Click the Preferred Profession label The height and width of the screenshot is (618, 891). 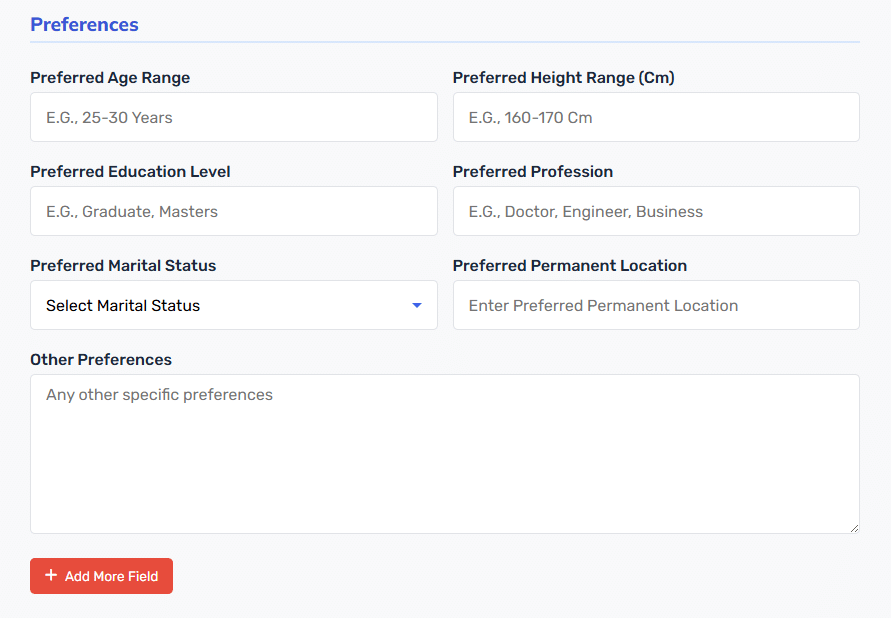coord(532,172)
